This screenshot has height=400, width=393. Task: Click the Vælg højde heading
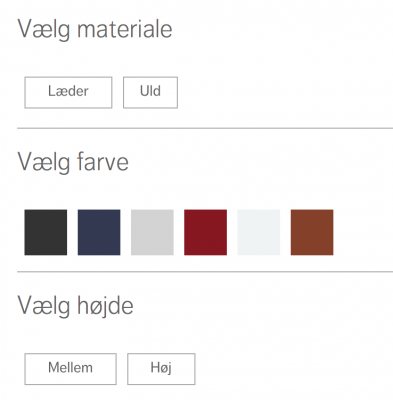tap(75, 306)
